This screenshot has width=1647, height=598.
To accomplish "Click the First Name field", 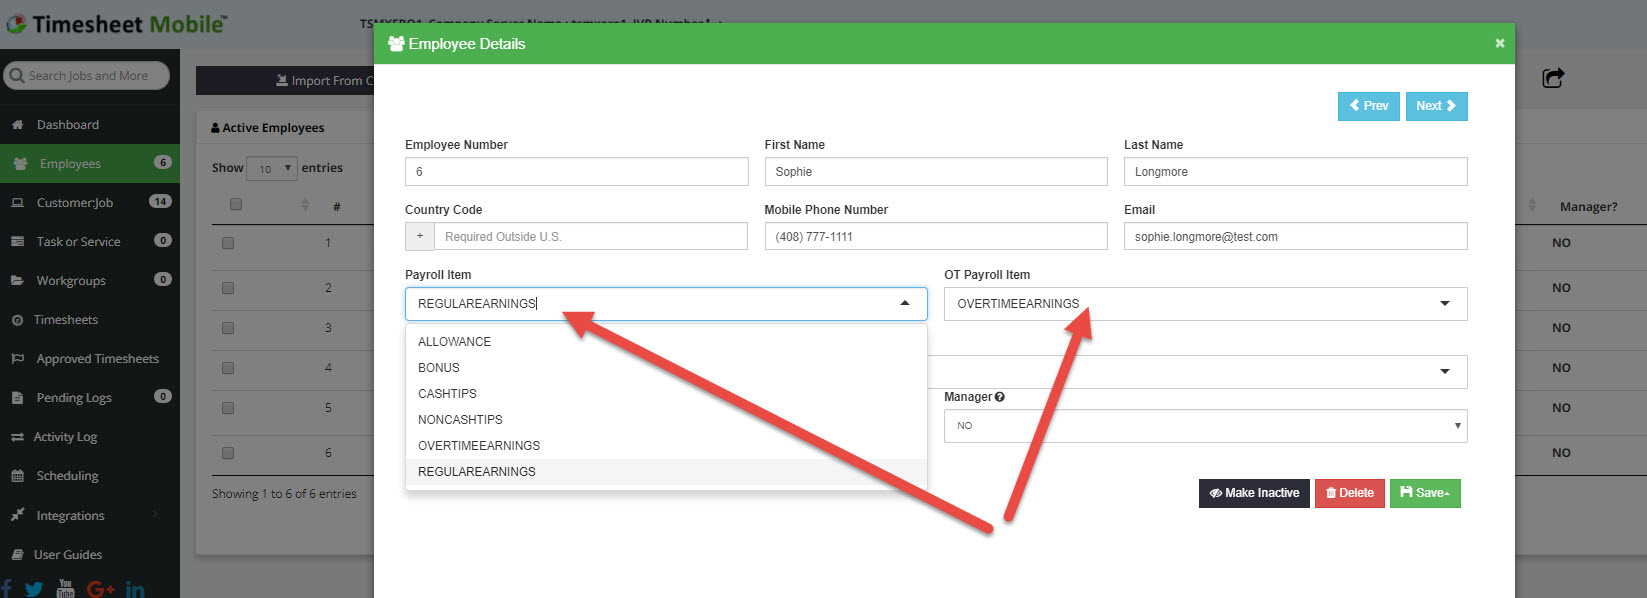I will pos(936,172).
